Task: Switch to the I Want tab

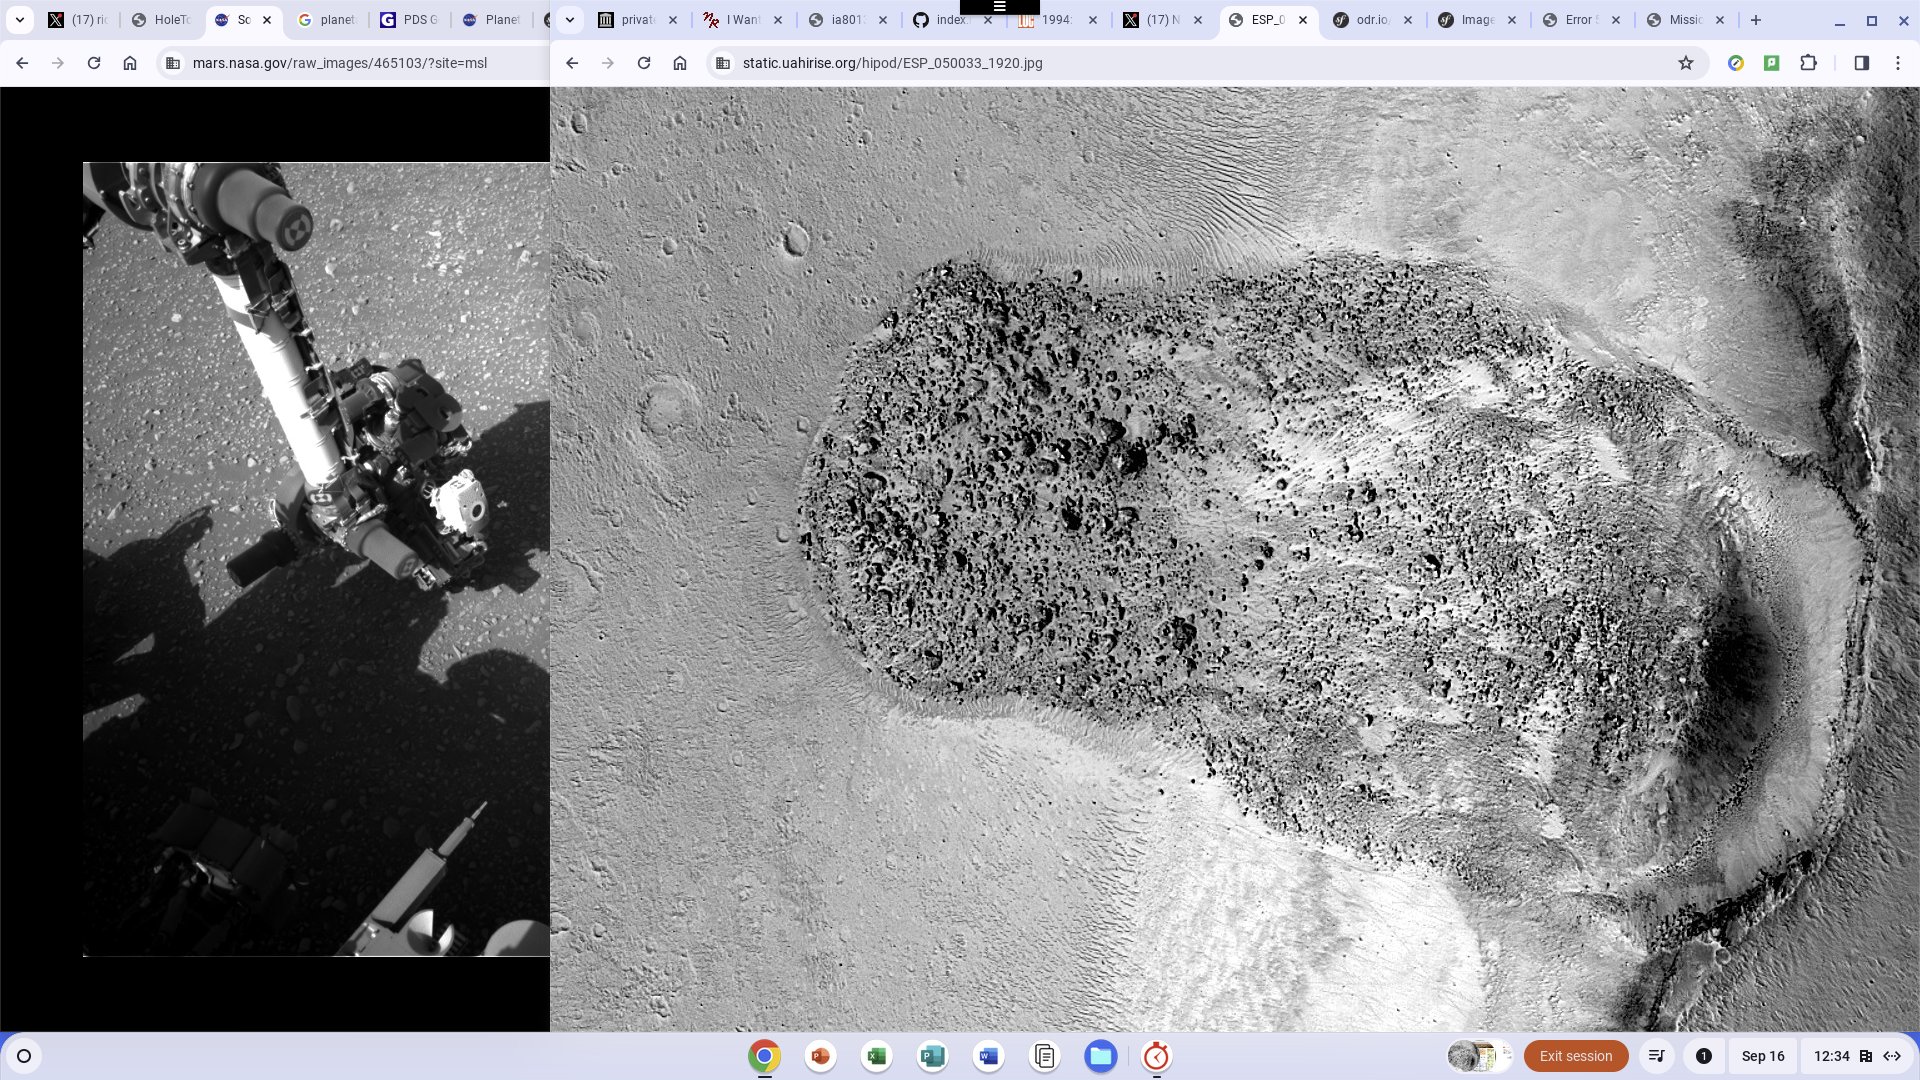Action: click(742, 20)
